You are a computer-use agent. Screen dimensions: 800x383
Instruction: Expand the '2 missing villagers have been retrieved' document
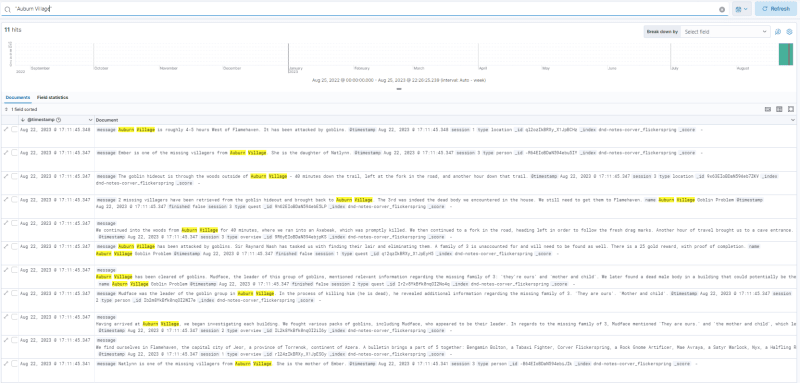point(6,200)
